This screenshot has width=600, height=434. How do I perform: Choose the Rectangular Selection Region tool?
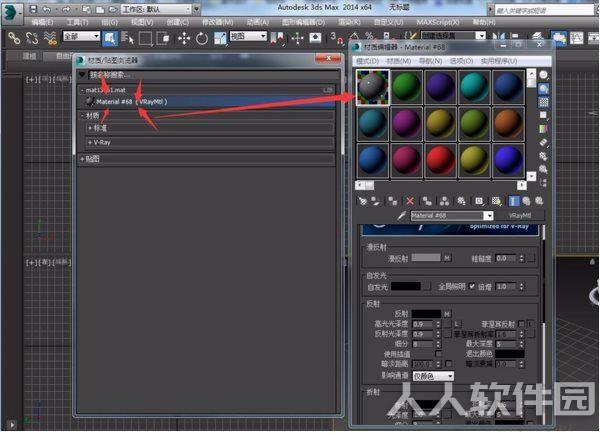tap(145, 38)
